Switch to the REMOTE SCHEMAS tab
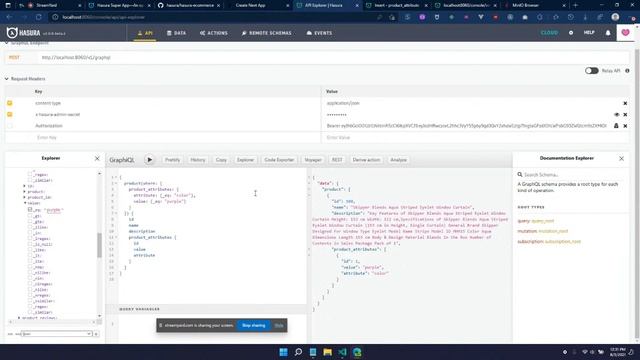640x360 pixels. coord(267,33)
